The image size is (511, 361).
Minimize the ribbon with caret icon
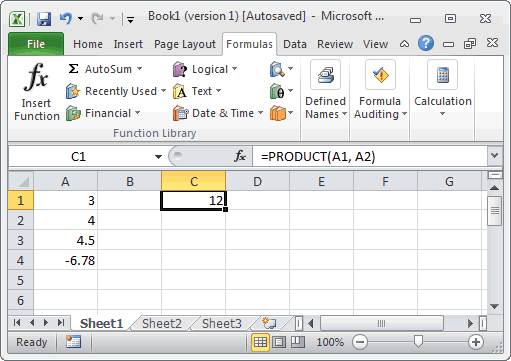tap(404, 44)
